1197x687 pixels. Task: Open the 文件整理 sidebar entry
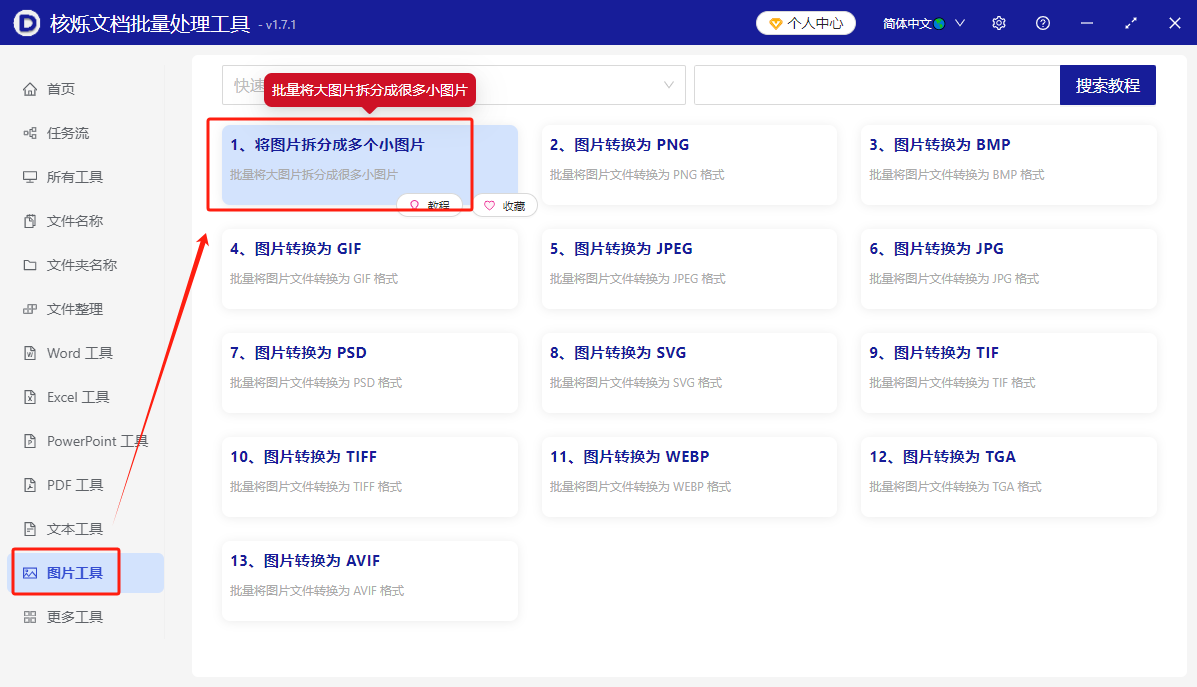point(64,308)
